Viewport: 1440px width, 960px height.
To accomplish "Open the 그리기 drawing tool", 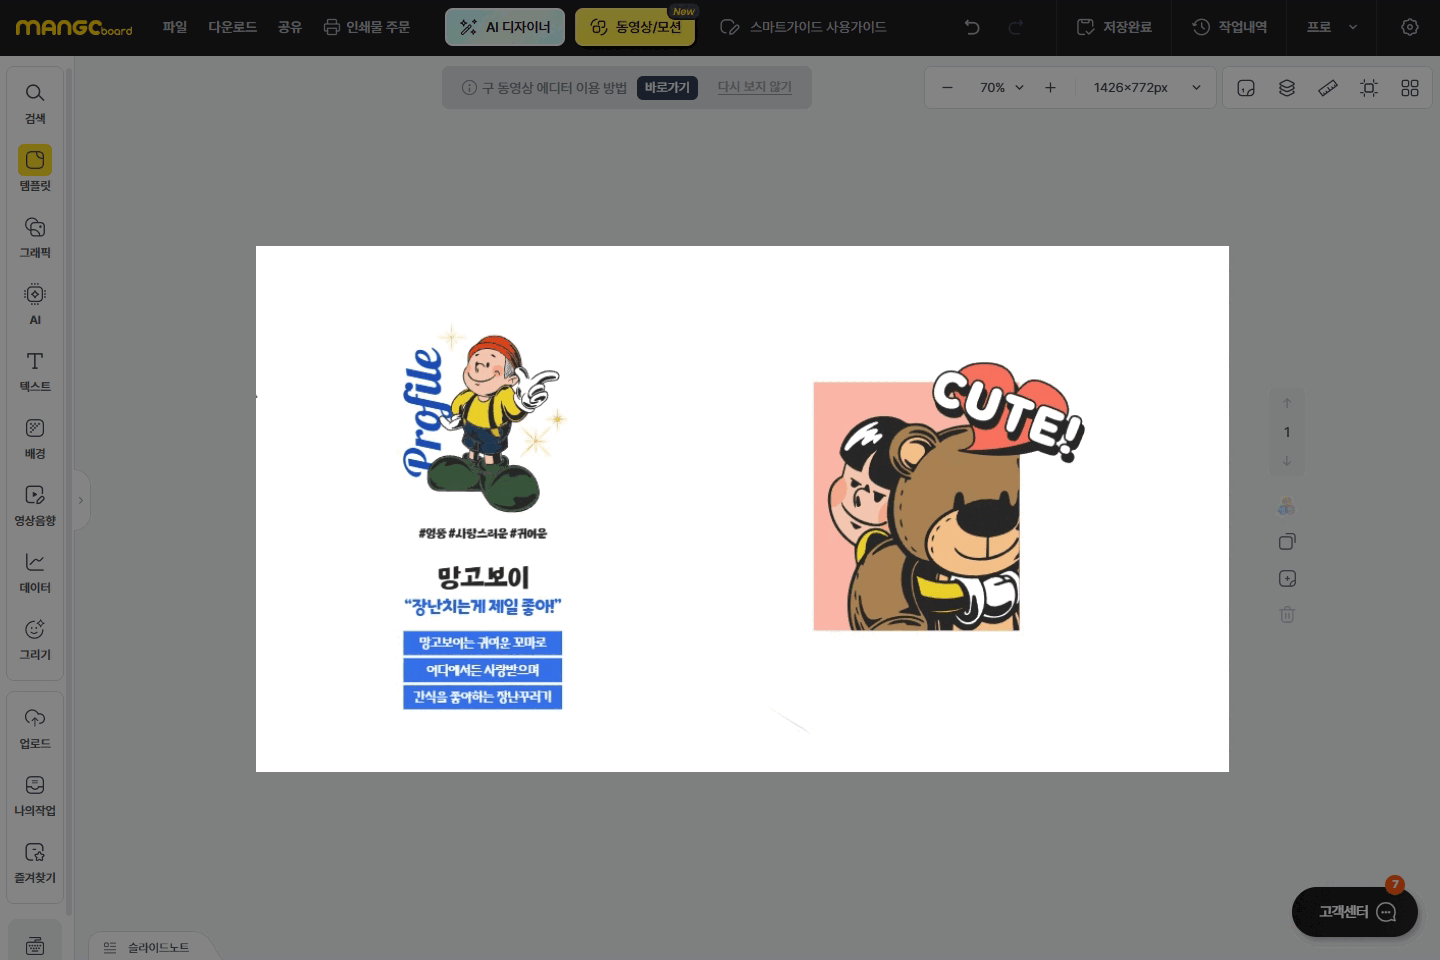I will pyautogui.click(x=35, y=639).
